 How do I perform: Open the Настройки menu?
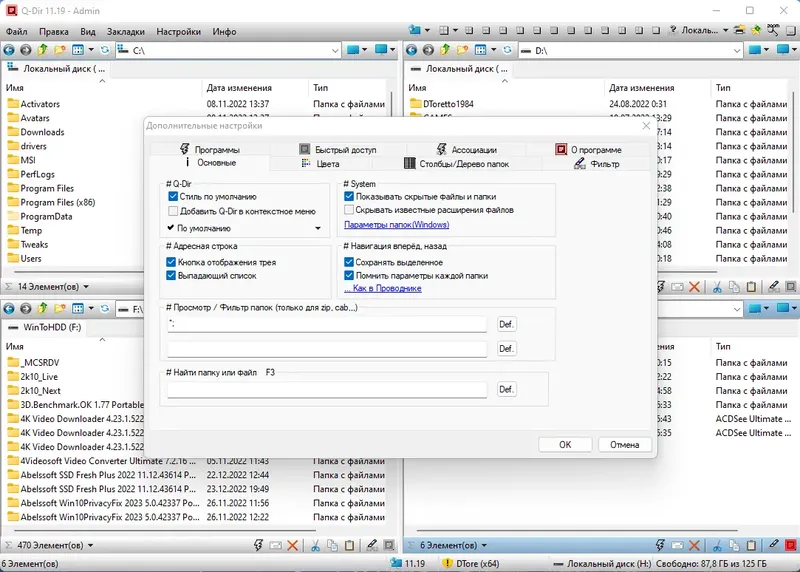tap(179, 32)
